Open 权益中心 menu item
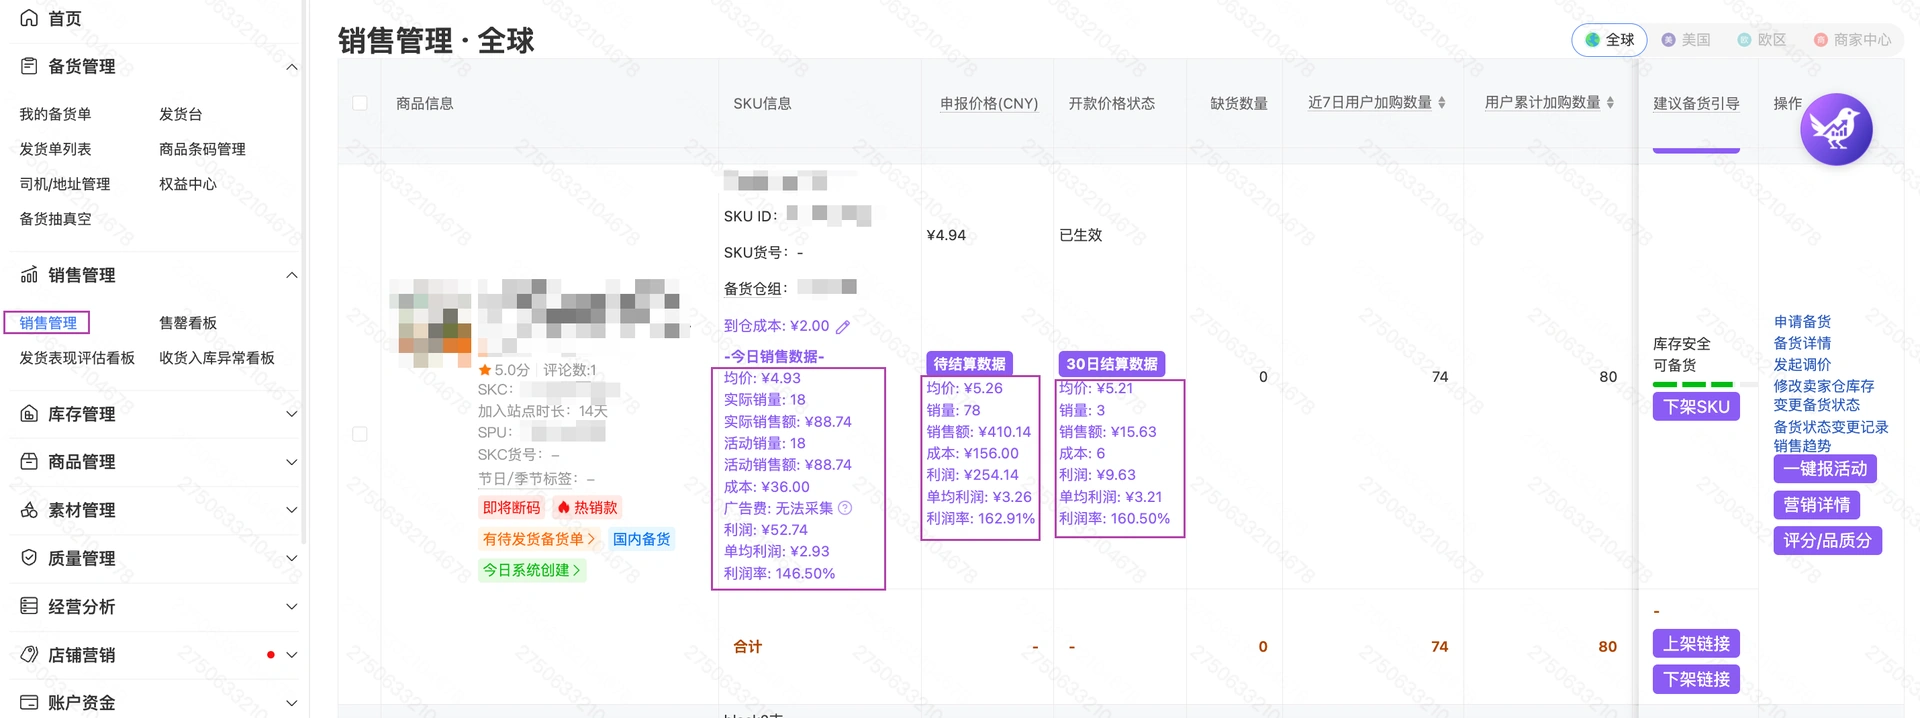The image size is (1920, 718). tap(188, 184)
